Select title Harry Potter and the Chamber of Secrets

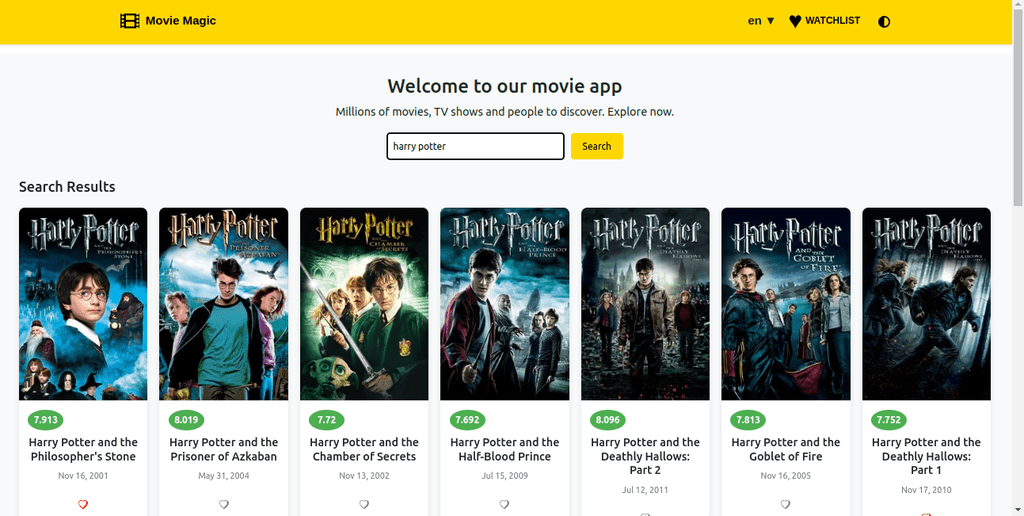[x=364, y=449]
